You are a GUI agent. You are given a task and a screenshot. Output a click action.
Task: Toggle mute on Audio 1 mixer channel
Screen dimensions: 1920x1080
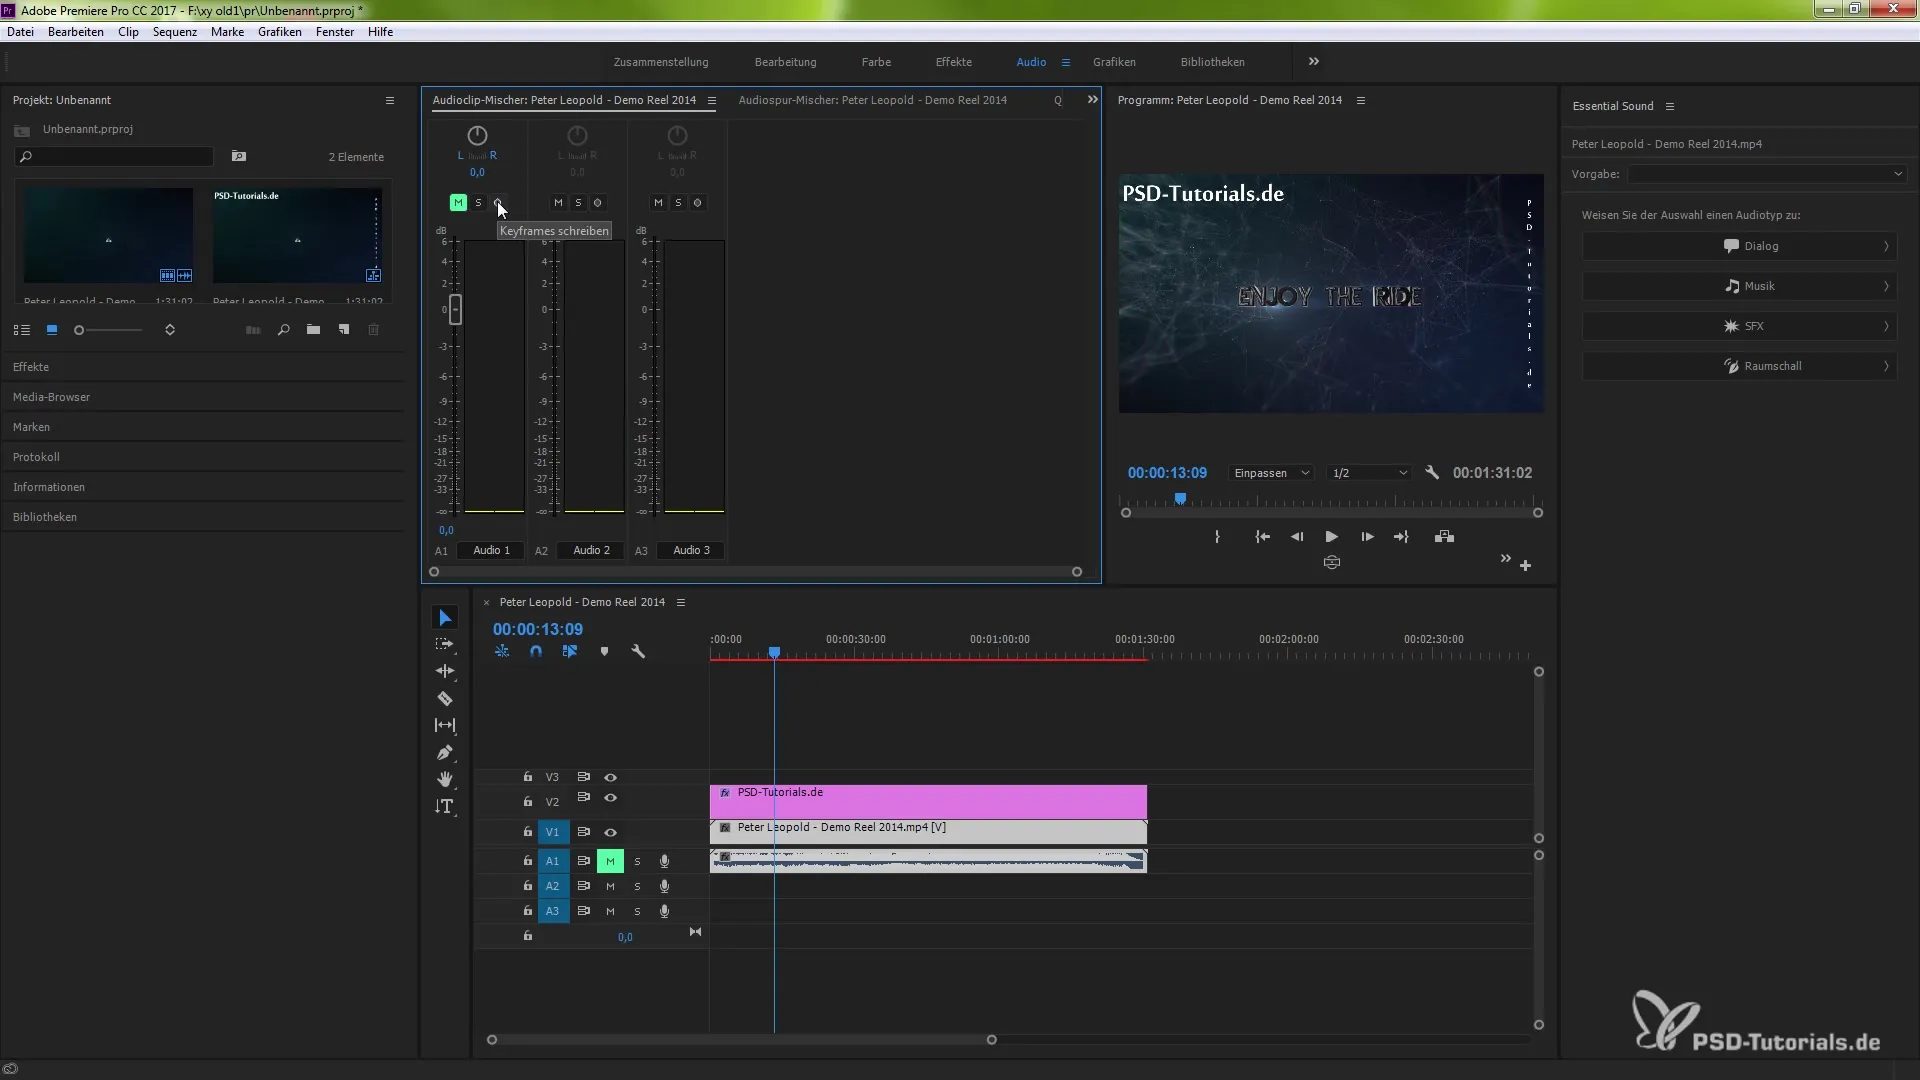[x=458, y=203]
